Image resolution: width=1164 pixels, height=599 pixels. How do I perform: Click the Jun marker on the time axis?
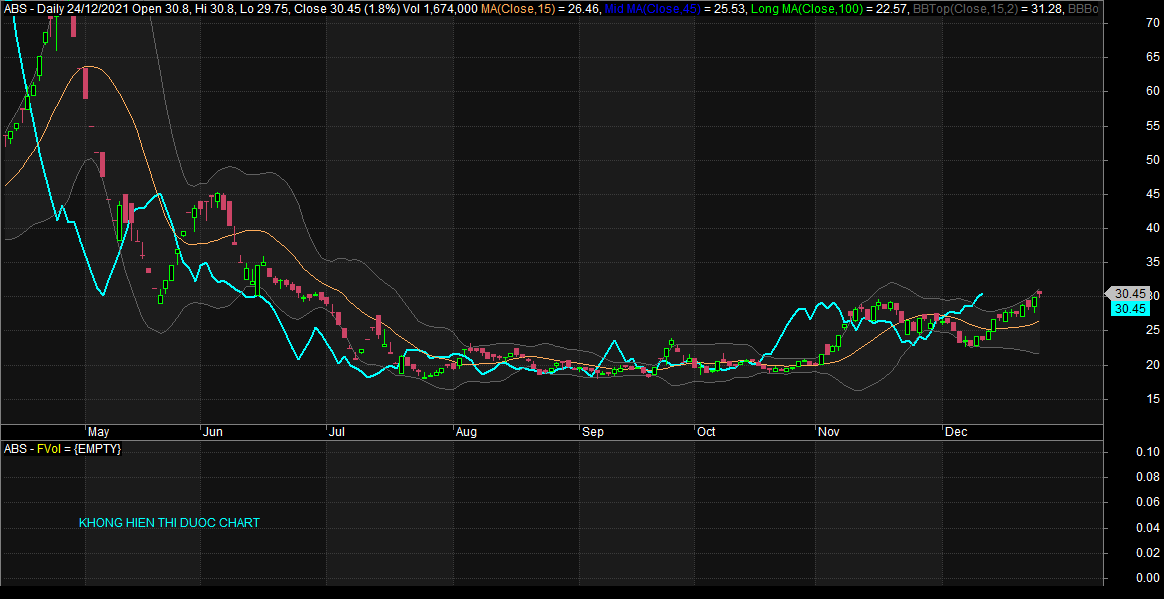(x=212, y=433)
